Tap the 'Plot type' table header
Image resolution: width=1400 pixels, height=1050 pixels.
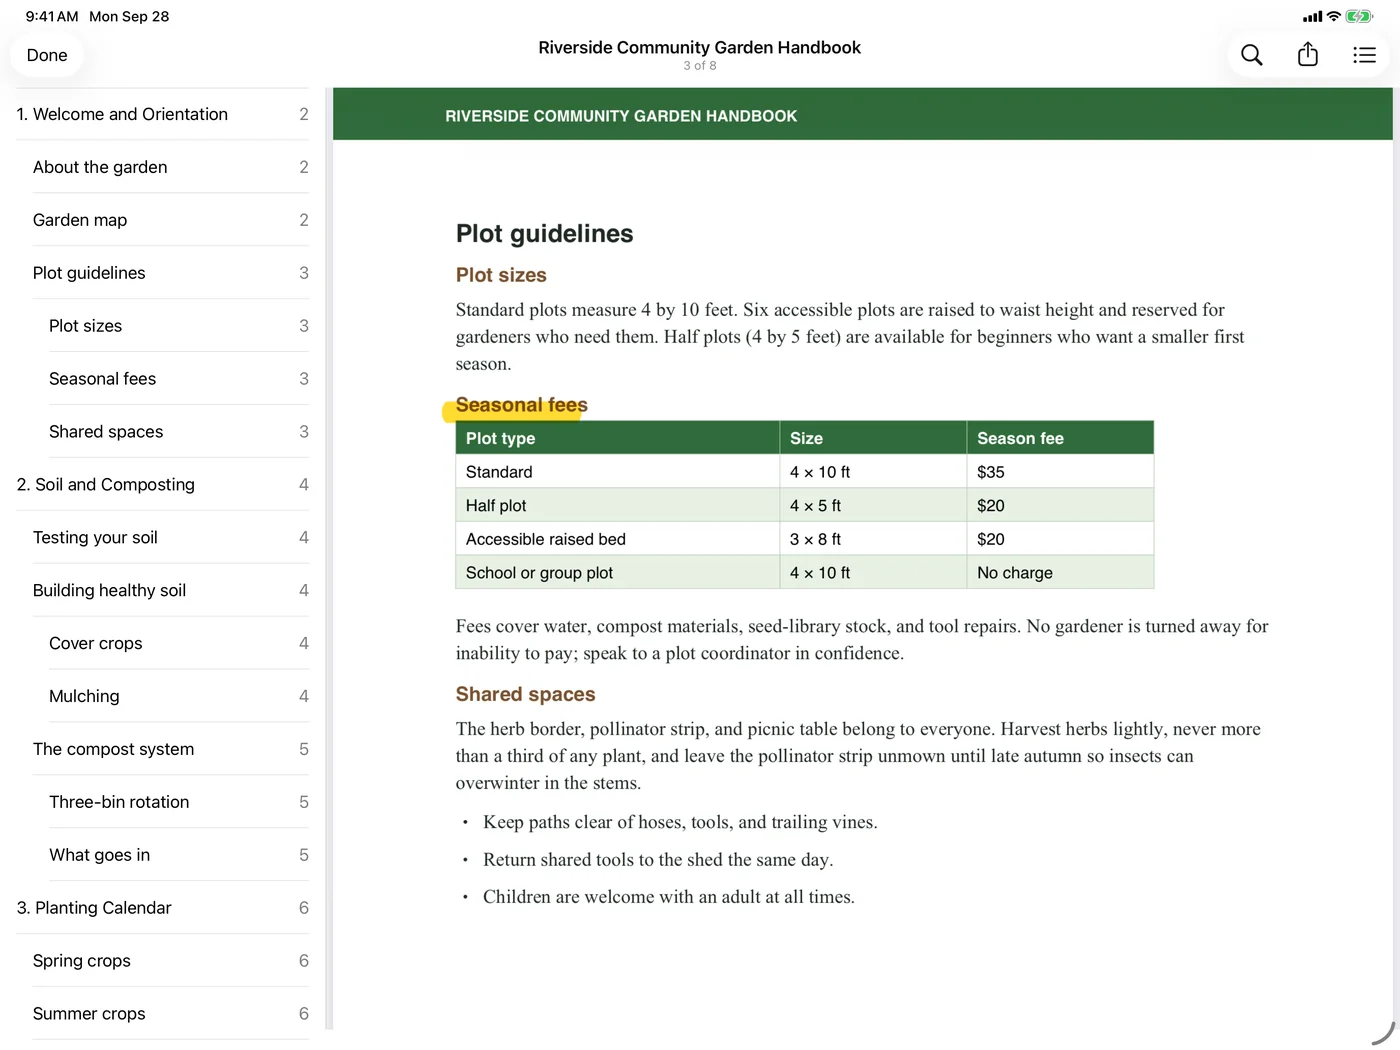618,438
